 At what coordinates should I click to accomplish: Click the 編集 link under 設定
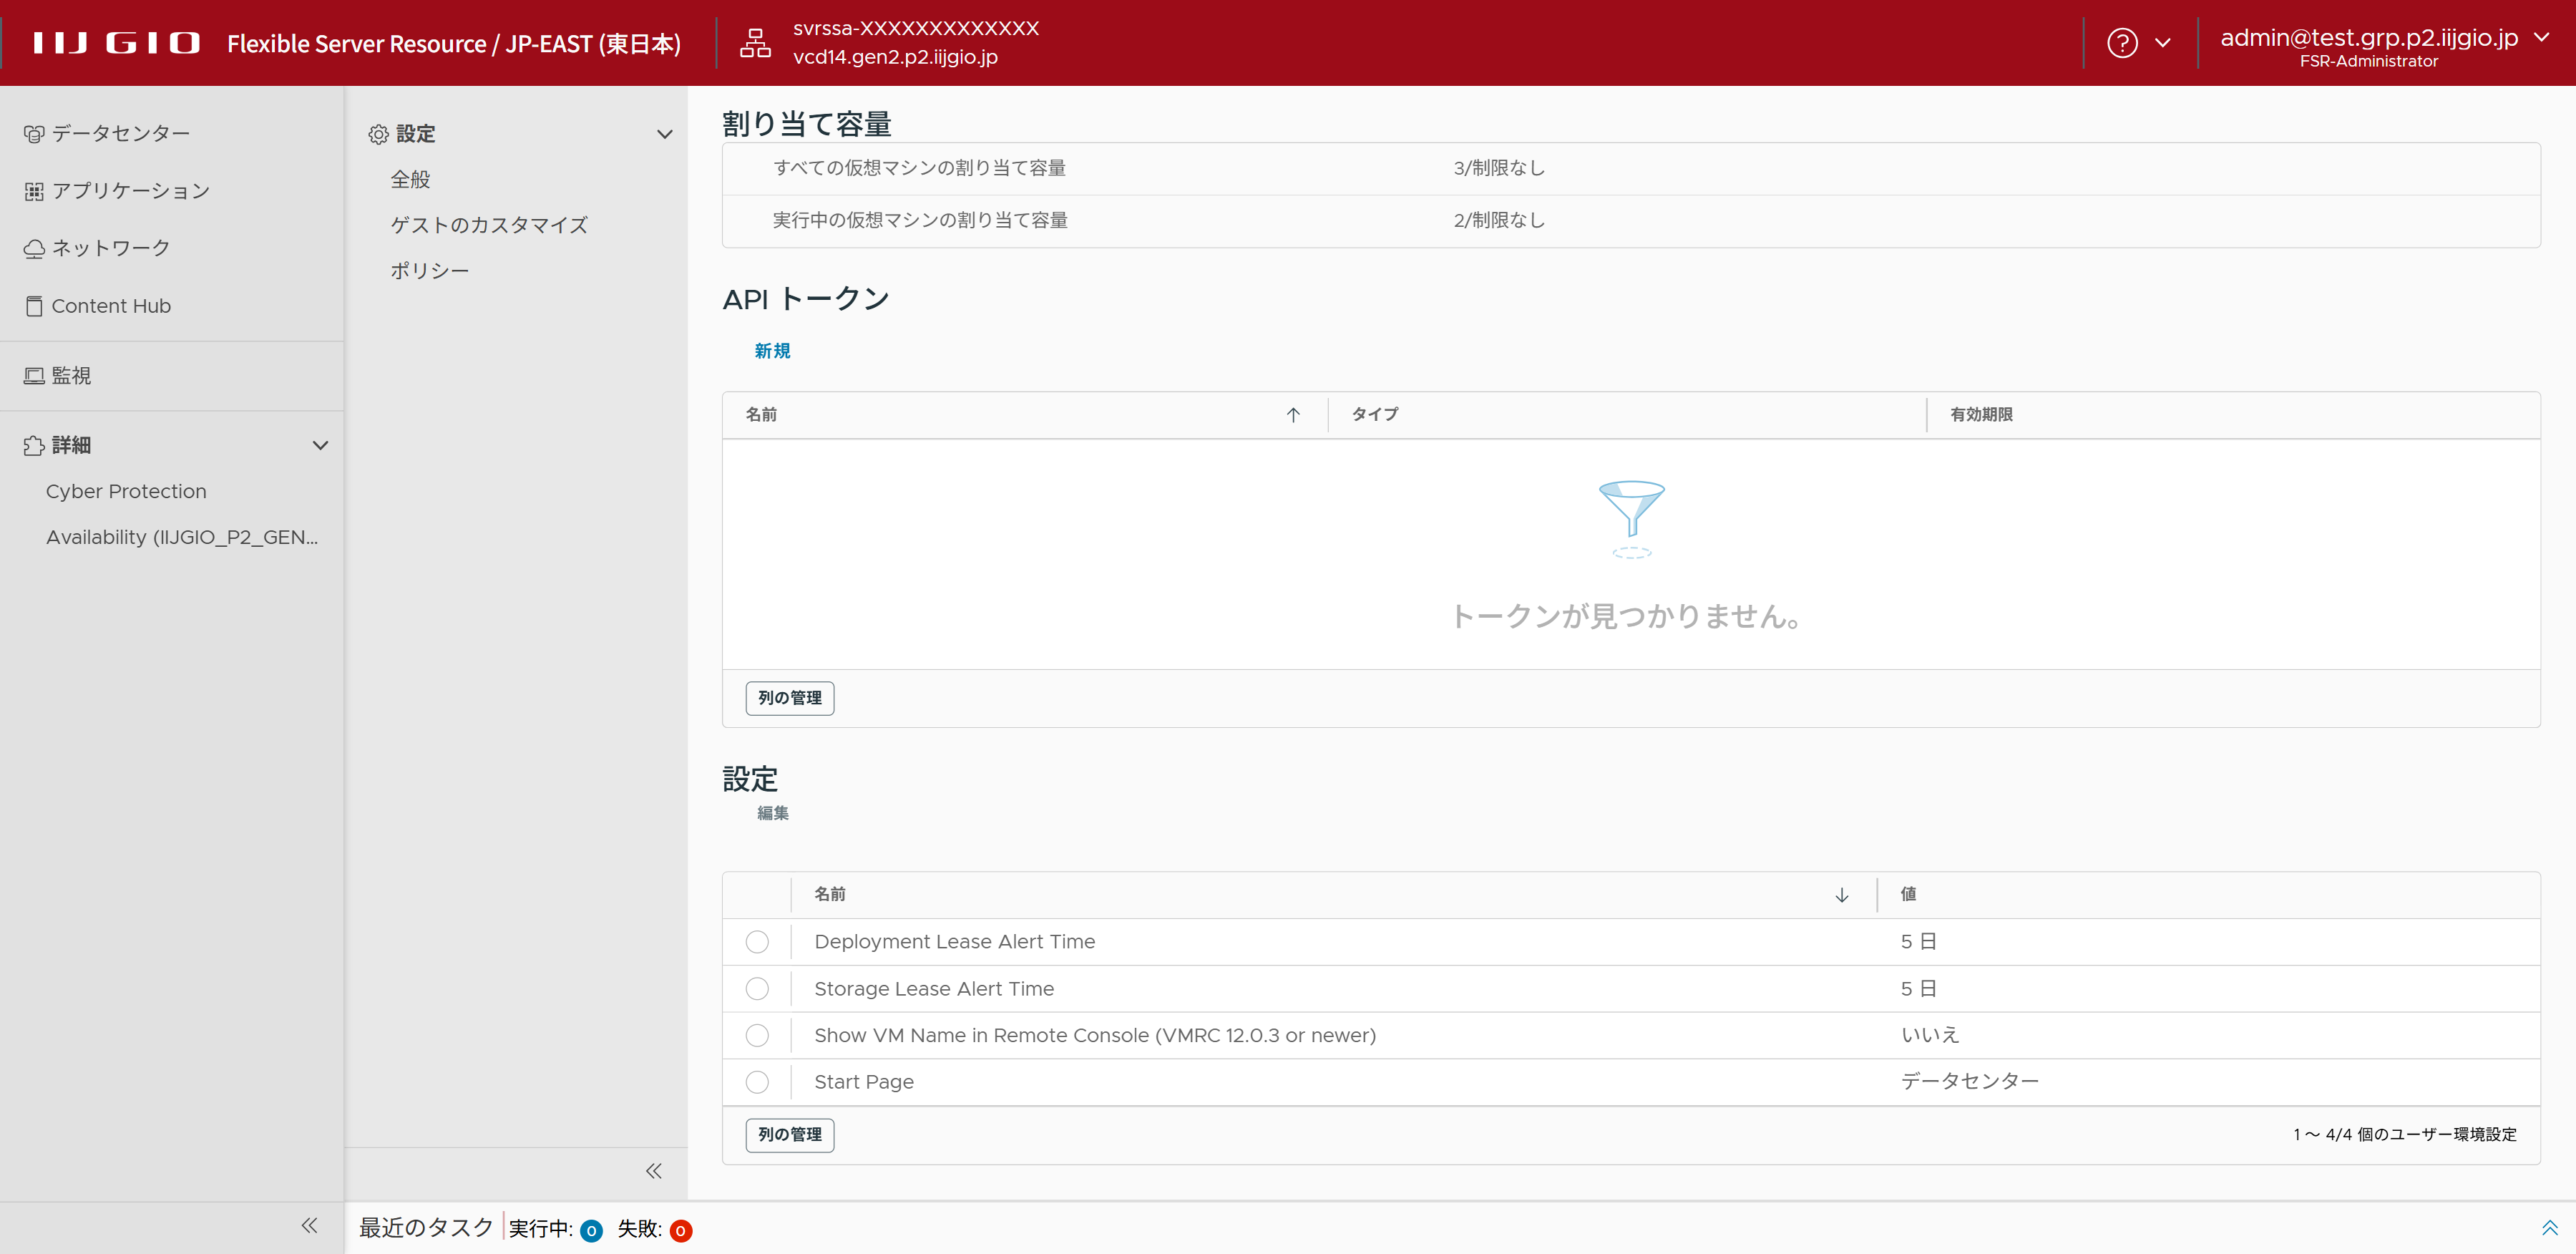(x=772, y=813)
